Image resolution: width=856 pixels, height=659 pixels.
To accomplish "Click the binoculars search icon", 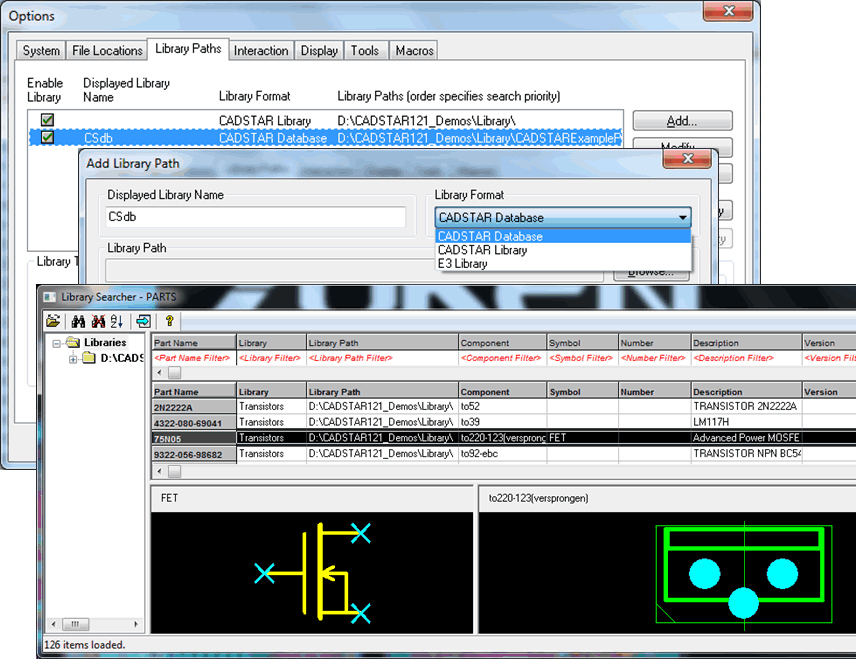I will tap(78, 321).
